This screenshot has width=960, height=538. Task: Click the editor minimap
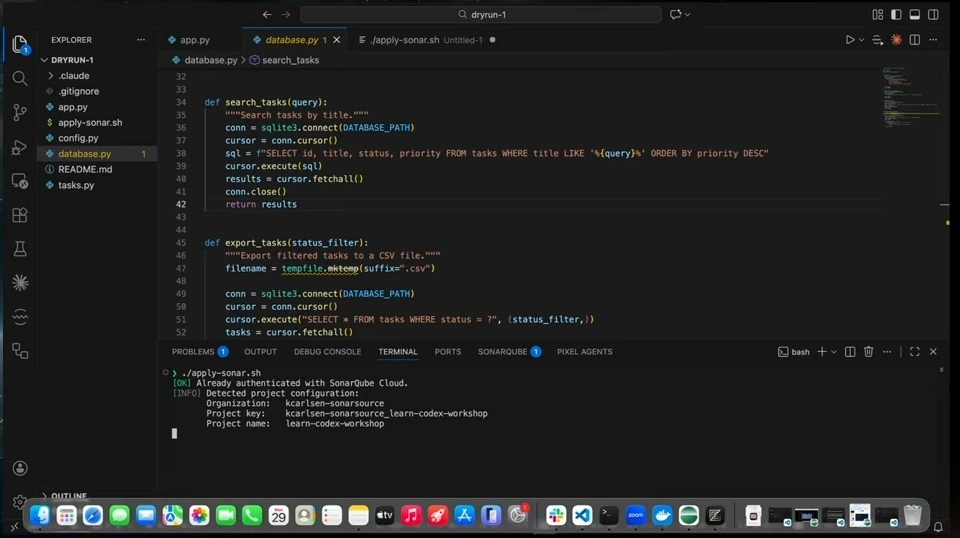click(911, 98)
